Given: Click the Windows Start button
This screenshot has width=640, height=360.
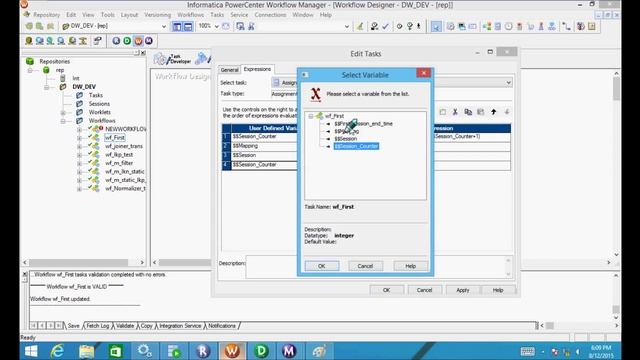Looking at the screenshot, I should (x=31, y=351).
